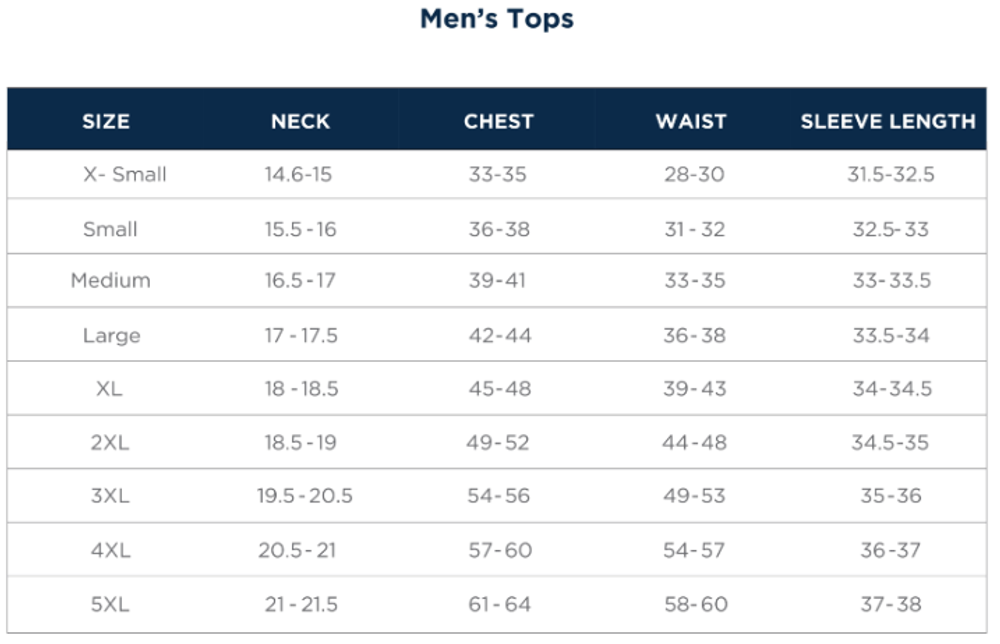The width and height of the screenshot is (1000, 644).
Task: Click the WAIST column header
Action: pos(691,122)
